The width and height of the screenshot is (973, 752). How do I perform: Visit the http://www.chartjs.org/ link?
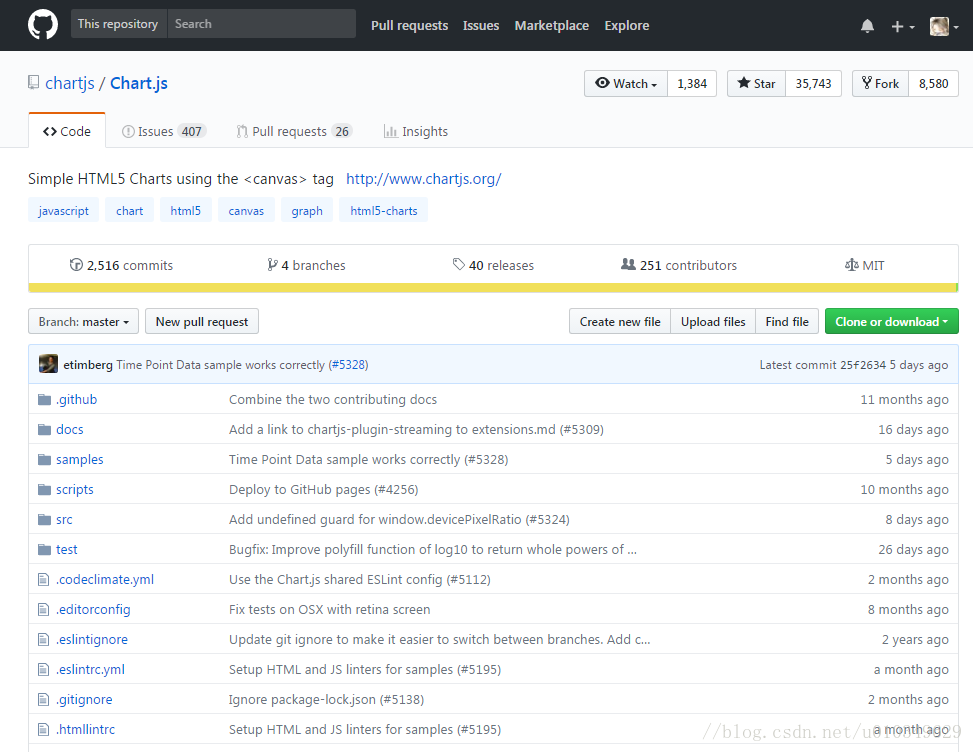tap(424, 179)
